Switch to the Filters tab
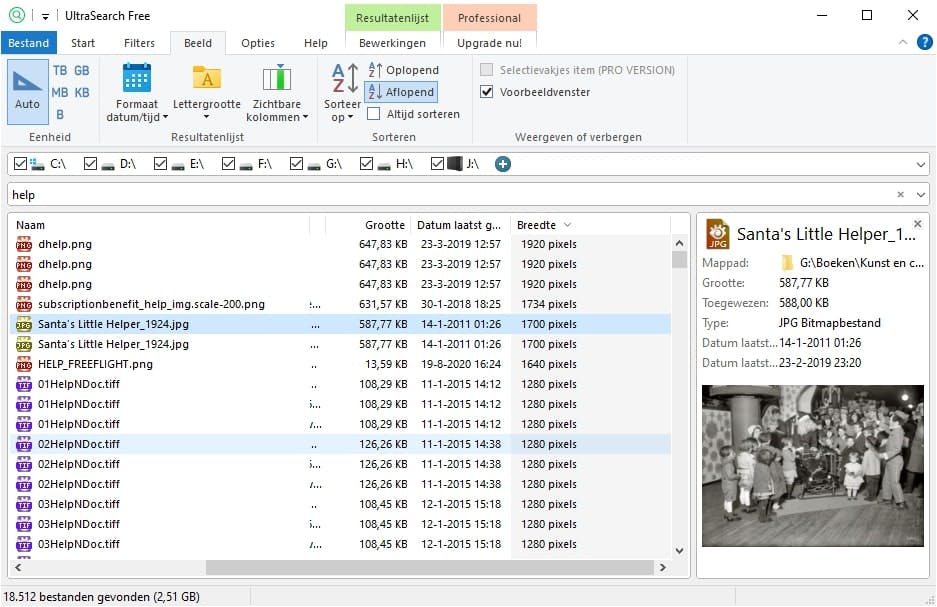Image resolution: width=937 pixels, height=607 pixels. click(x=139, y=43)
